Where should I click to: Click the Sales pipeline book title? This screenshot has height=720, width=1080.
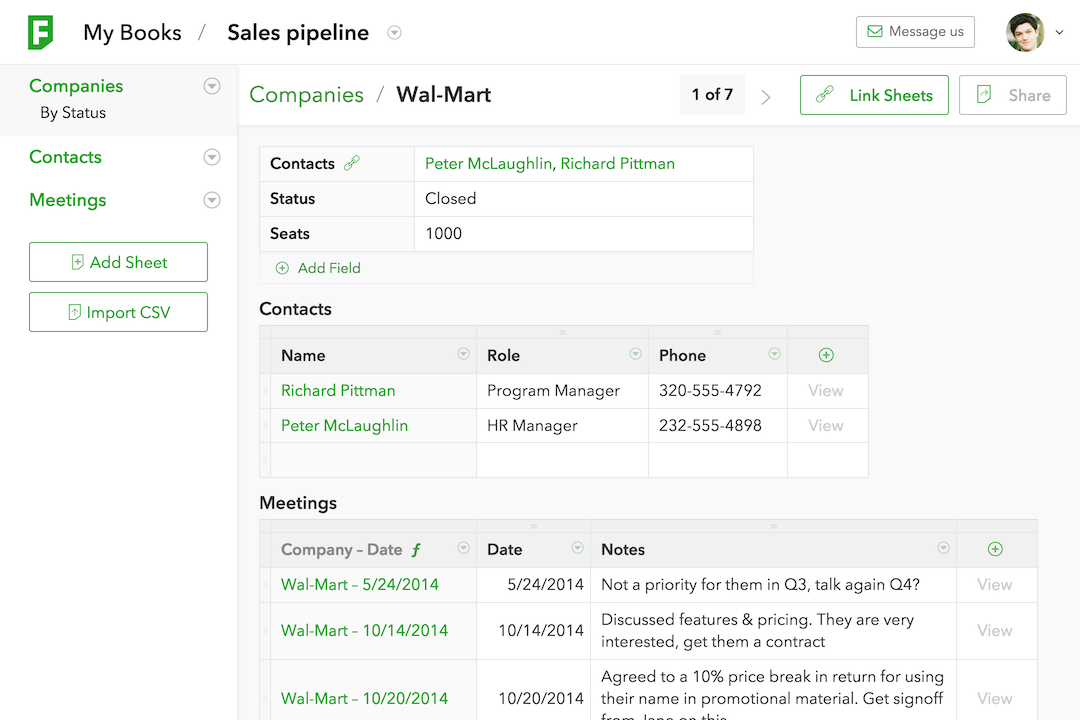pyautogui.click(x=298, y=32)
